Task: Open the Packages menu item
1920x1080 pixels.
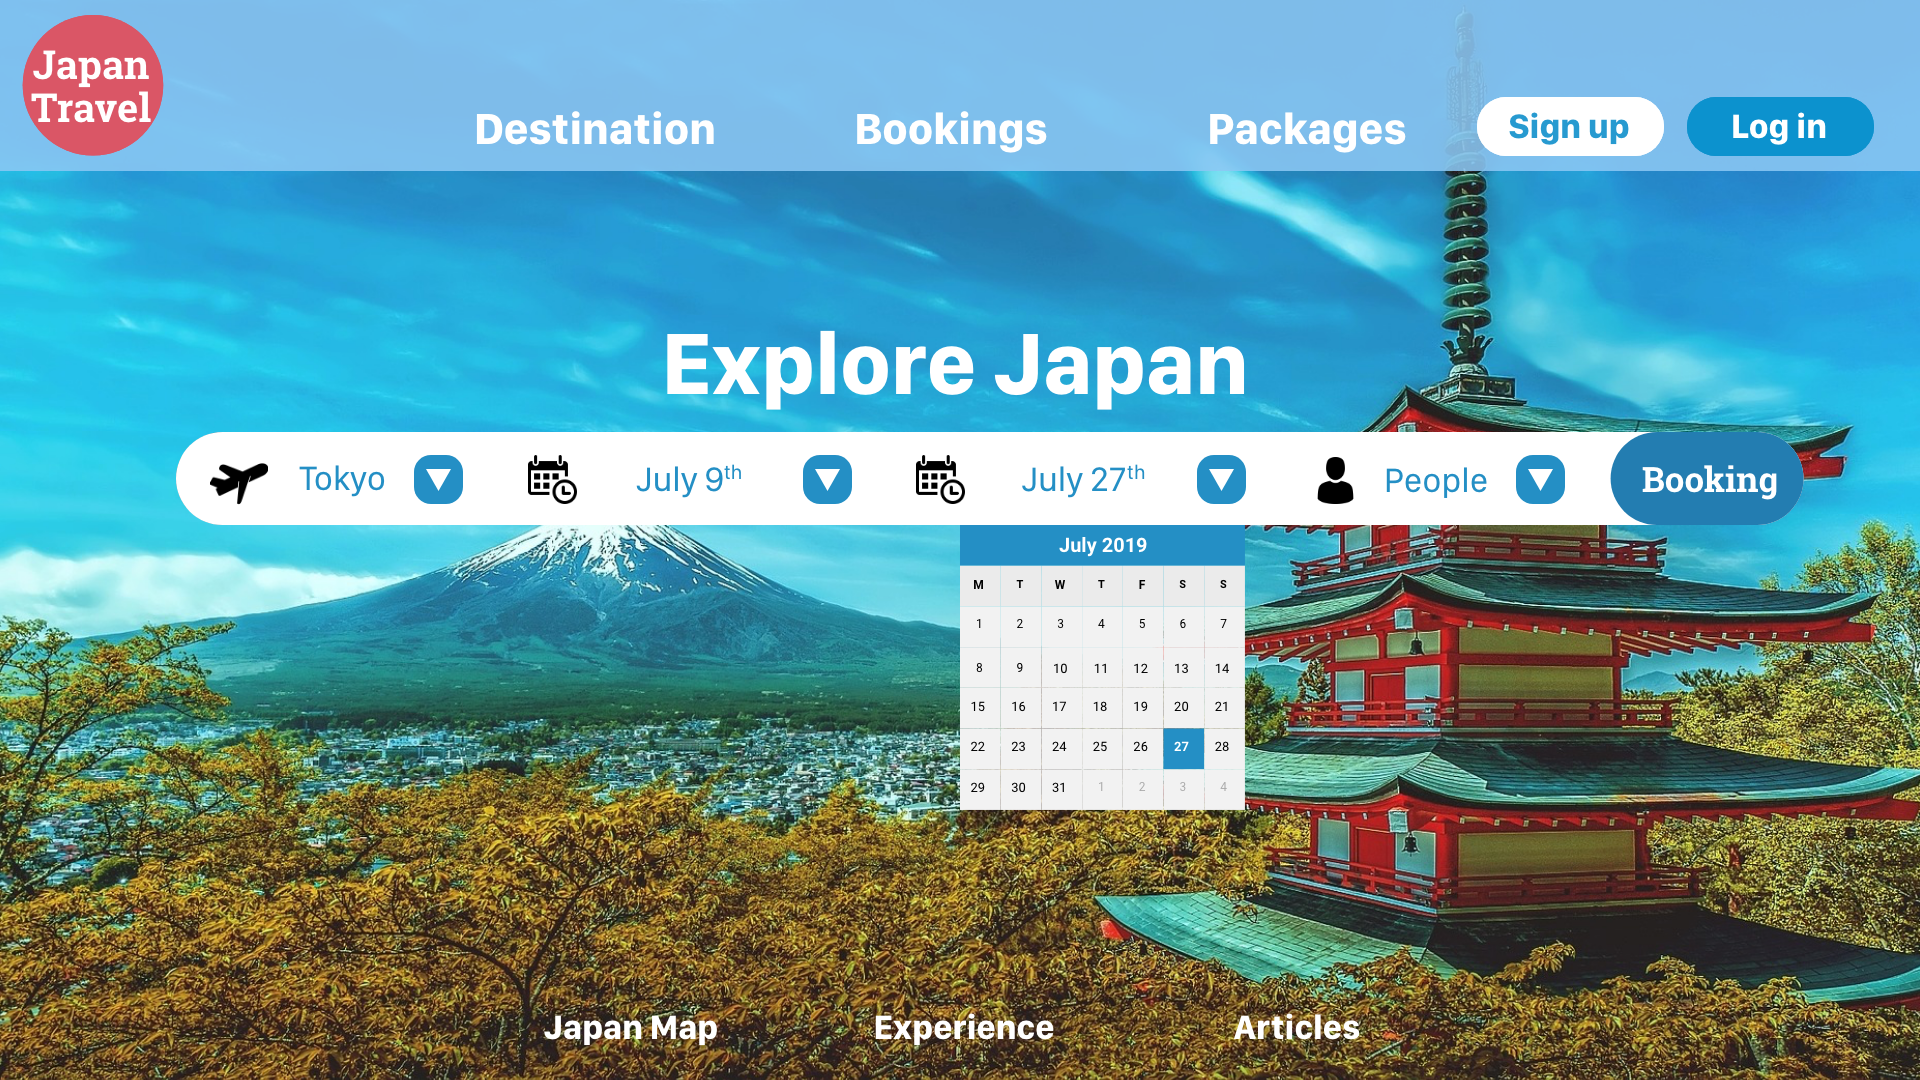Action: 1307,130
